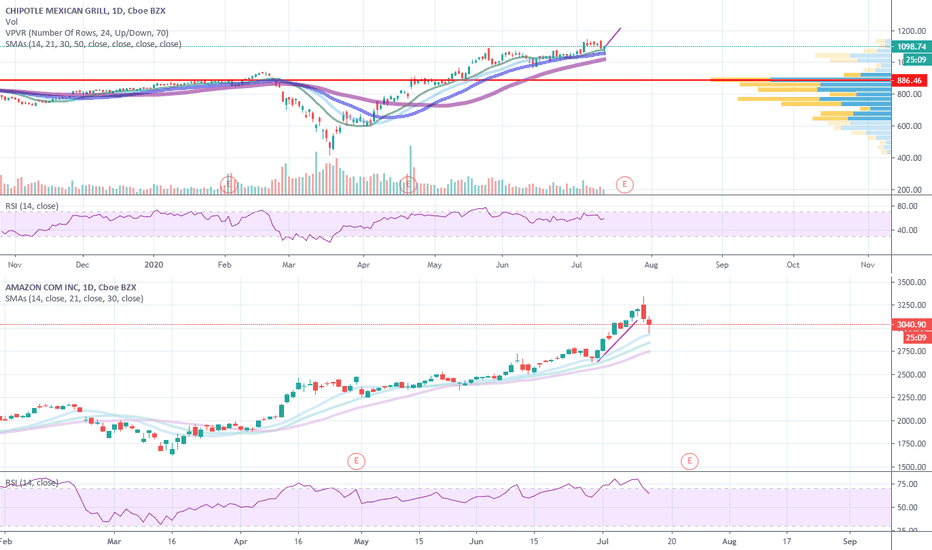The width and height of the screenshot is (932, 550).
Task: Select the VPVR indicator legend label
Action: 87,33
